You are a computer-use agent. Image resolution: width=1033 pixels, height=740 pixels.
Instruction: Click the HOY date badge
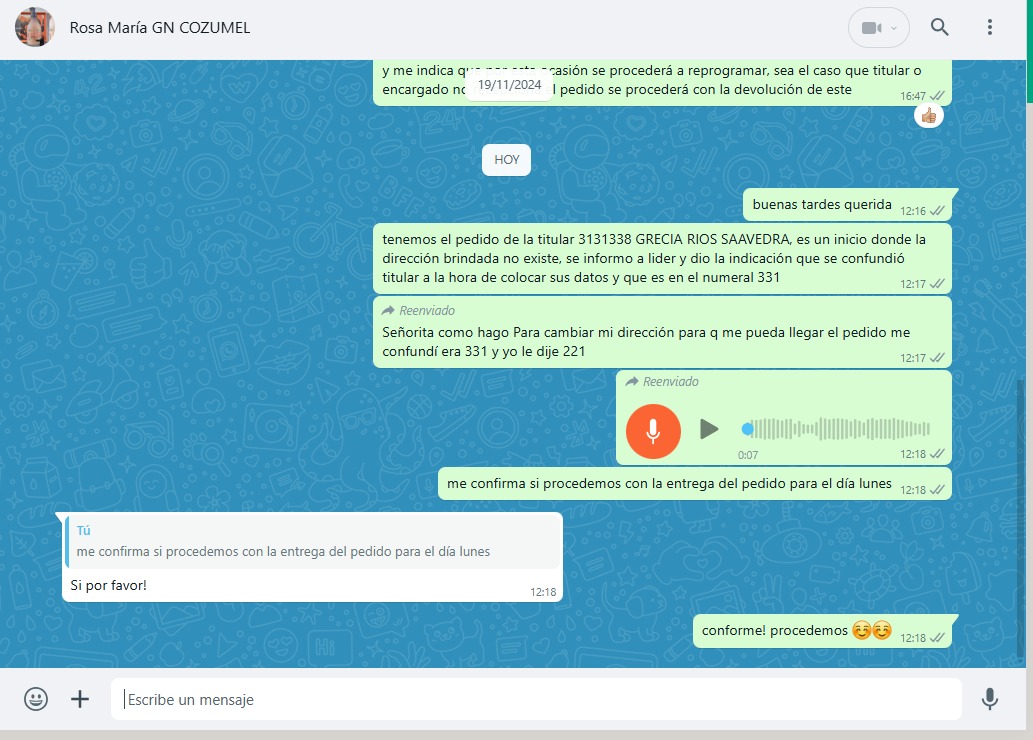coord(506,159)
